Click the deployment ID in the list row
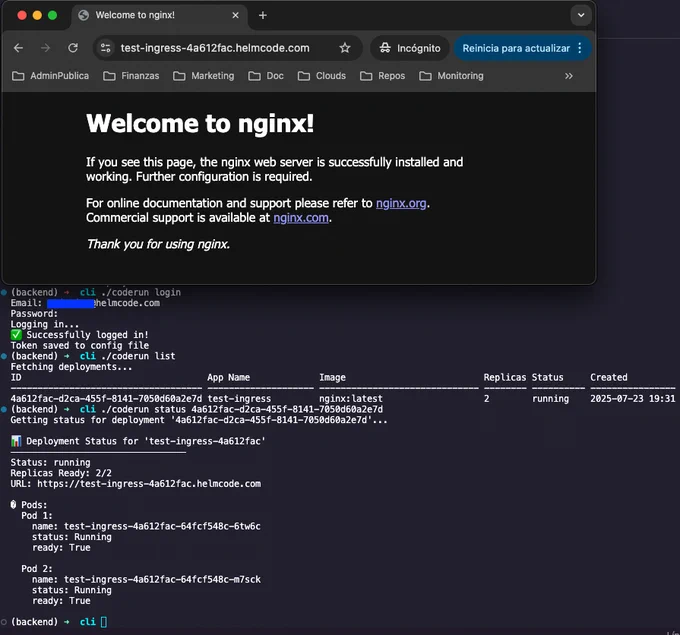 [106, 399]
